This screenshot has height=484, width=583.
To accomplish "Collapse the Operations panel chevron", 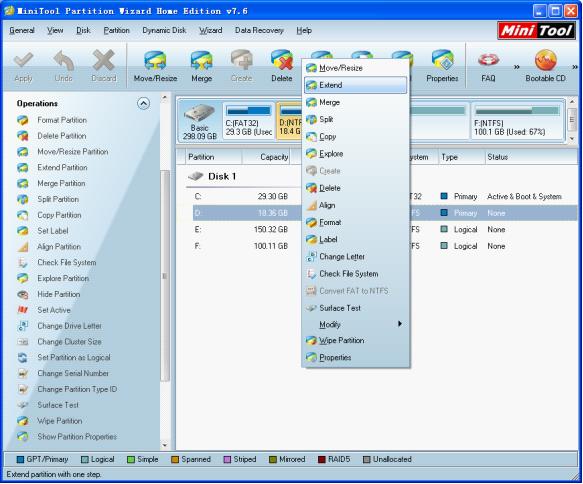I will (144, 103).
